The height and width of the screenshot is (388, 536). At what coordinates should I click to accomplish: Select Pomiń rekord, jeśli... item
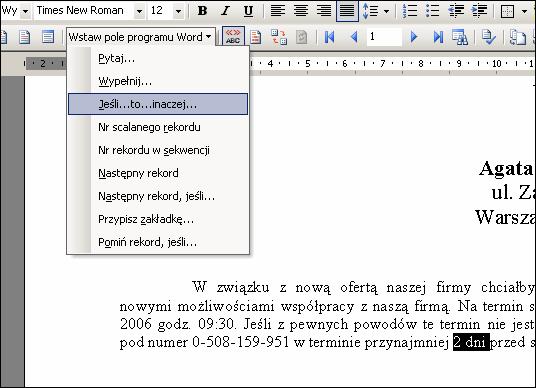[158, 242]
